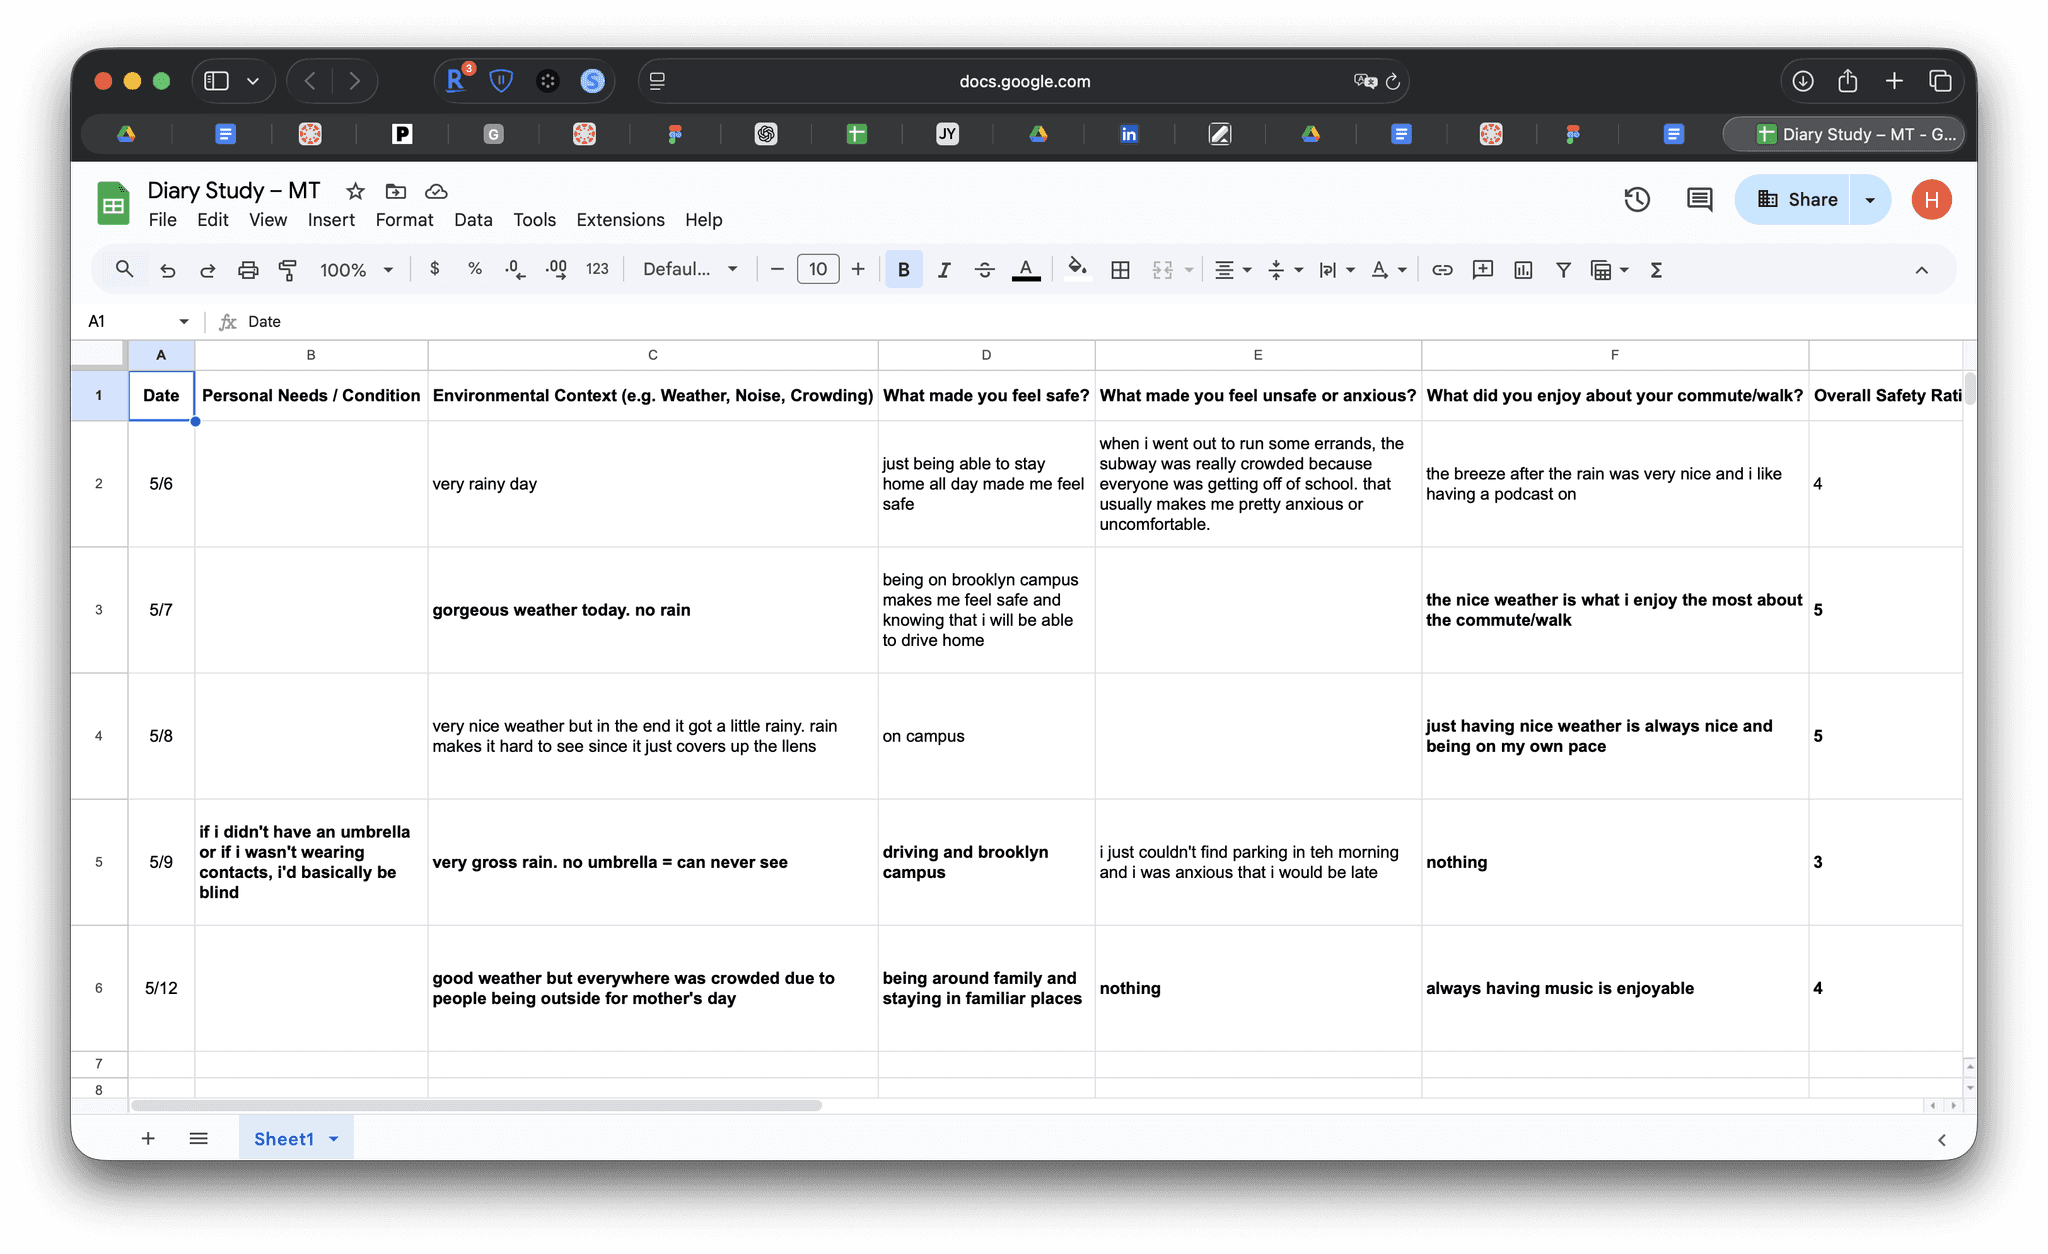Image resolution: width=2048 pixels, height=1254 pixels.
Task: Click the insert chart icon
Action: pos(1523,270)
